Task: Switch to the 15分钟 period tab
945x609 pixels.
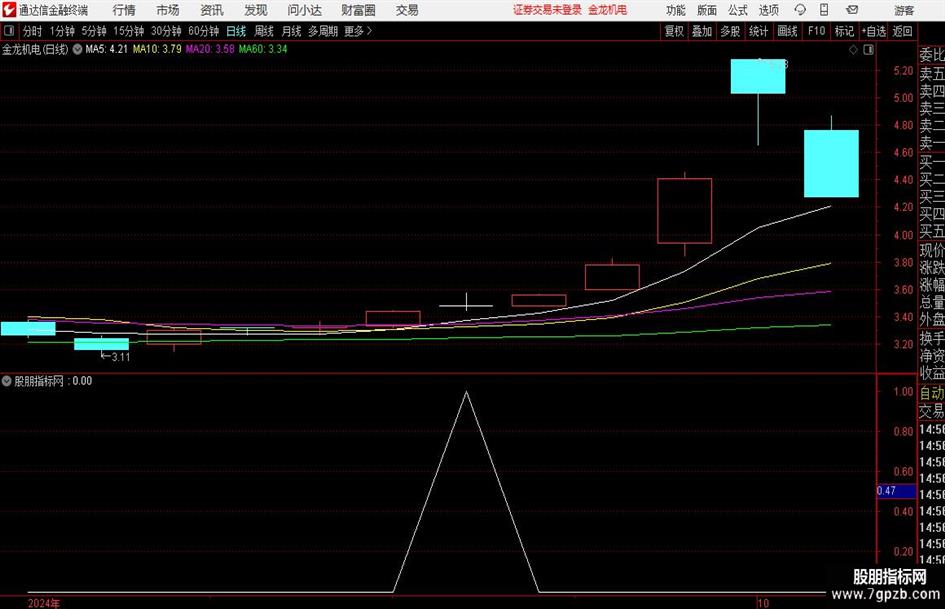Action: coord(128,31)
